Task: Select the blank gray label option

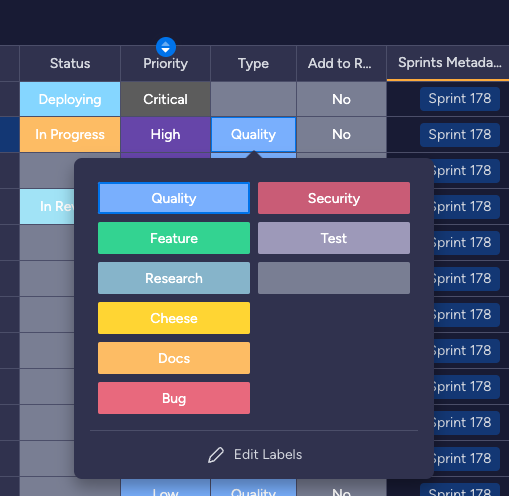Action: (334, 278)
